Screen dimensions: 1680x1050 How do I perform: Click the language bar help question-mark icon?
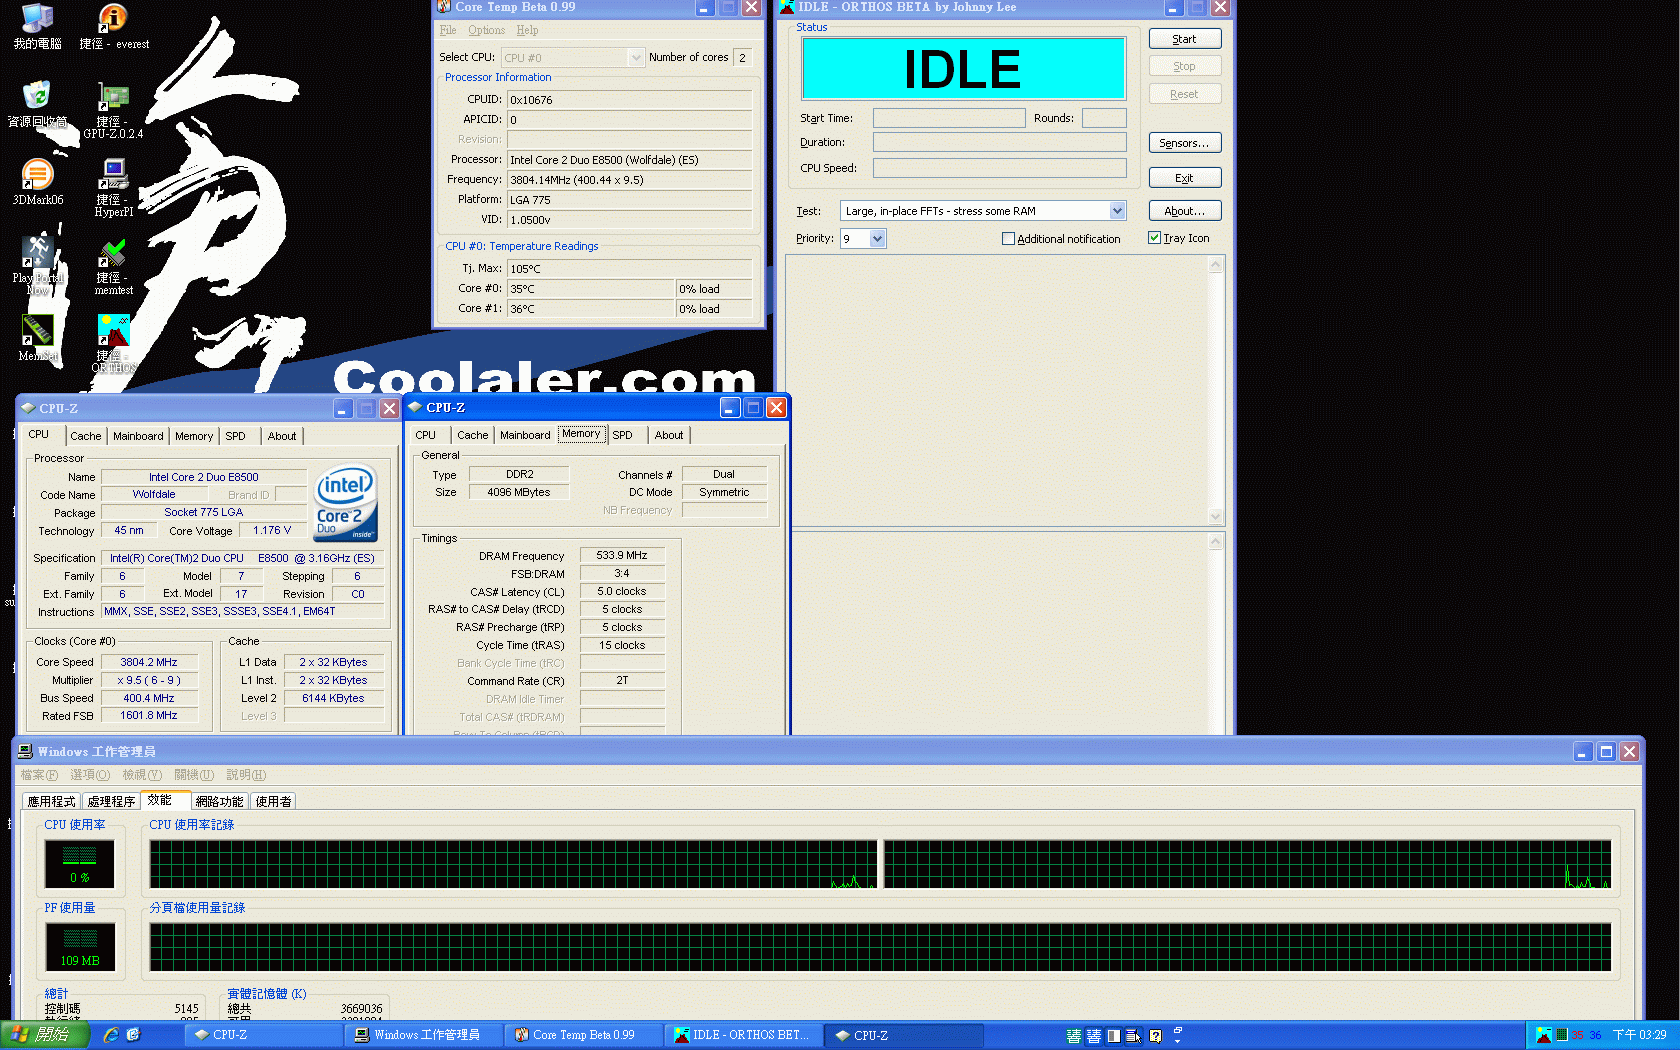pyautogui.click(x=1155, y=1036)
